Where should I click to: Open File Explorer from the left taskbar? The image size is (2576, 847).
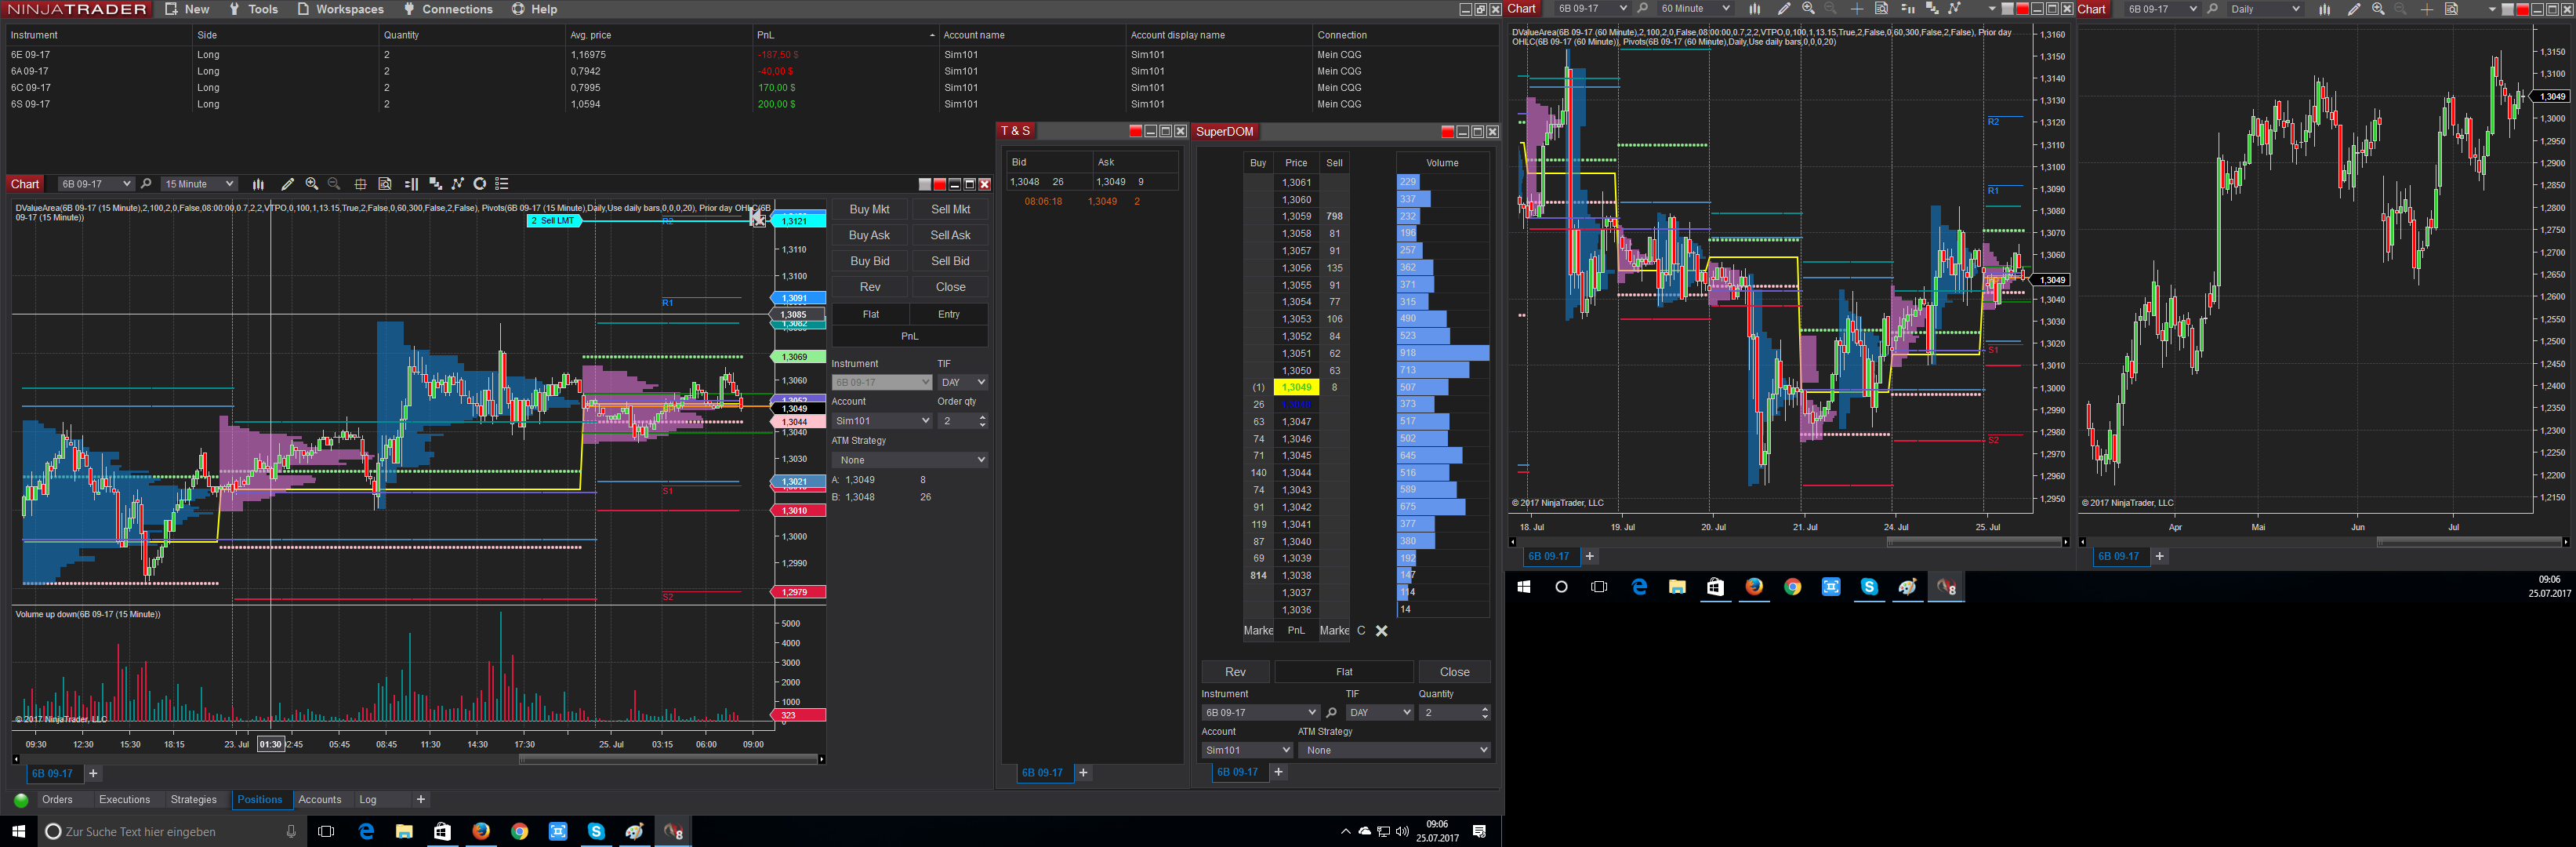click(x=404, y=831)
